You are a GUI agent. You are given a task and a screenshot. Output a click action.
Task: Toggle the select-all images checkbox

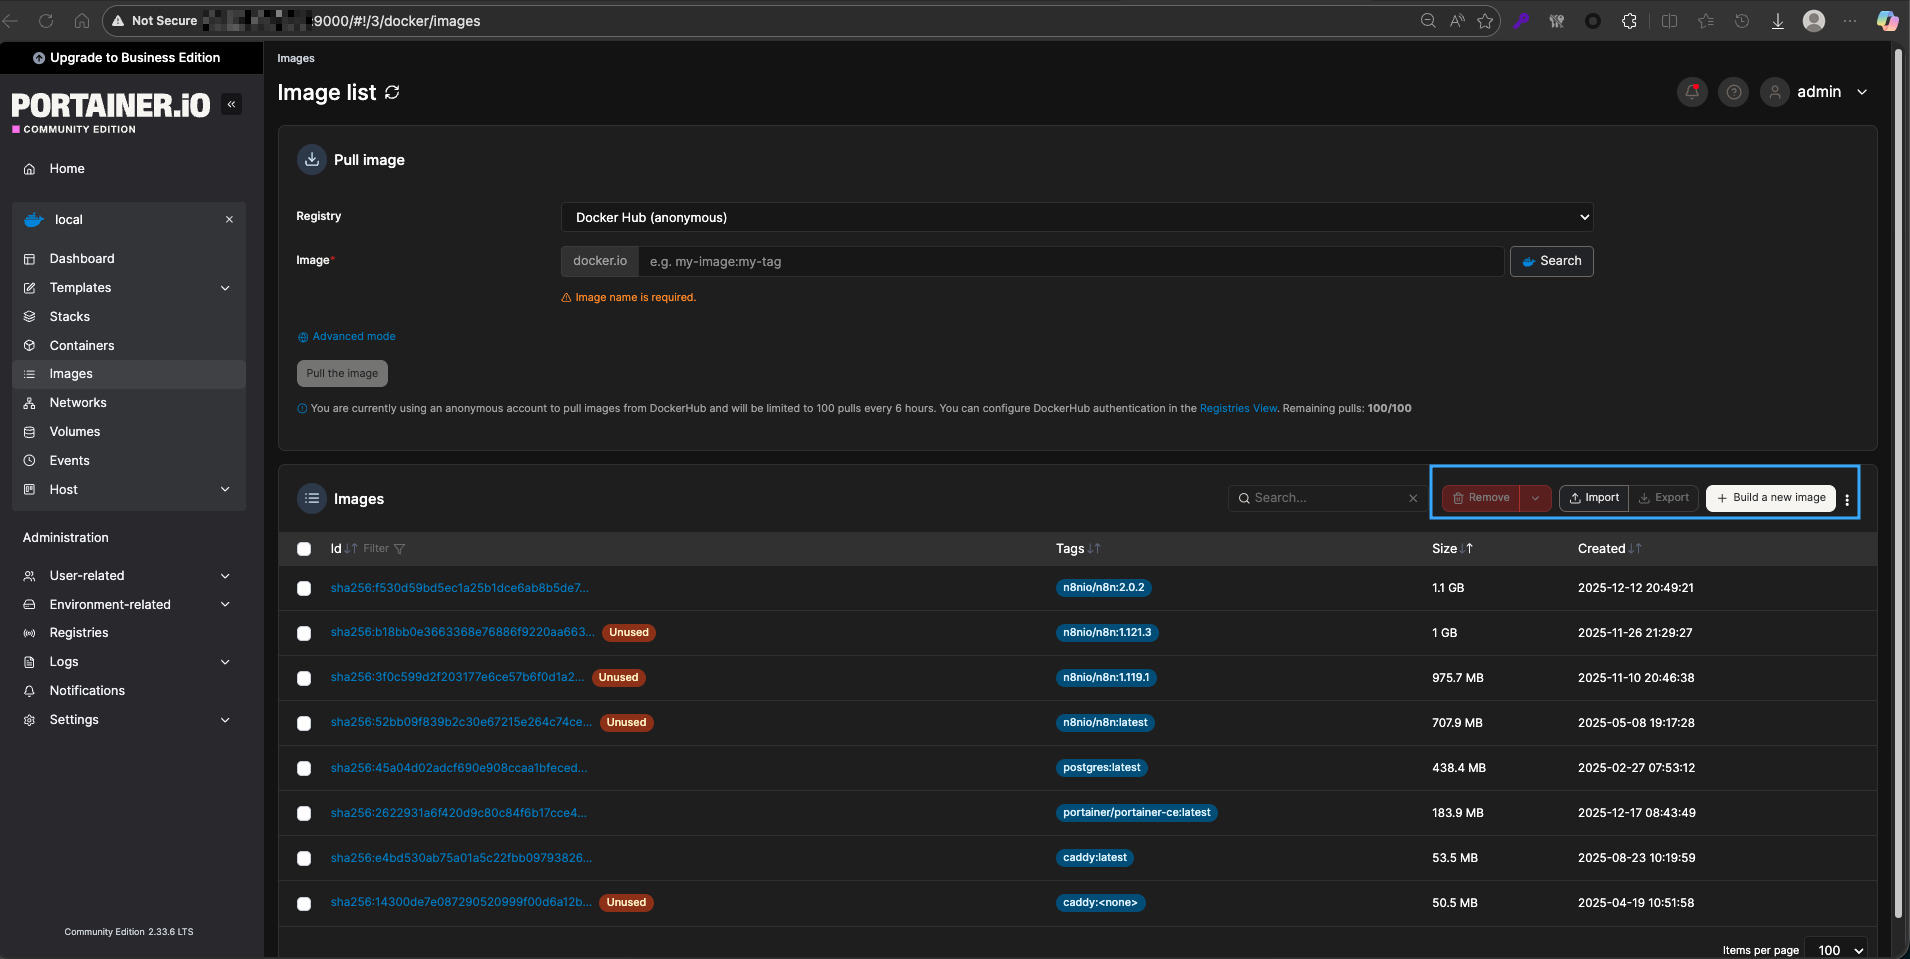pos(304,549)
